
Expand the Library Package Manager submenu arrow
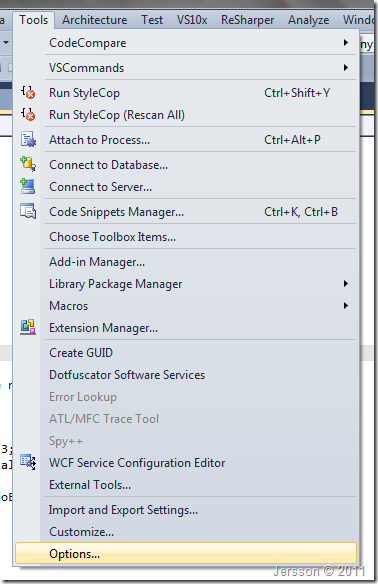coord(346,284)
